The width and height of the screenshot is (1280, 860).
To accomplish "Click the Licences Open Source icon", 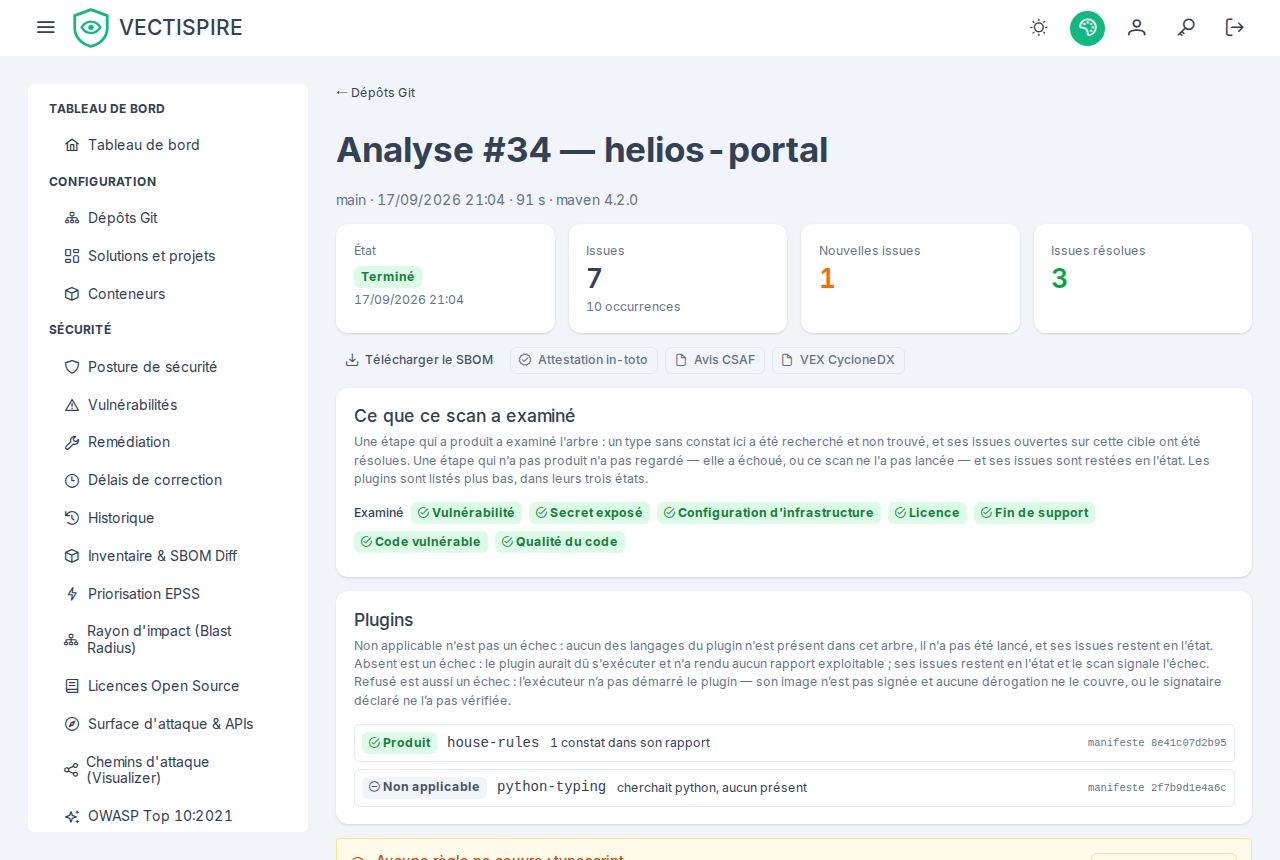I will click(x=72, y=686).
